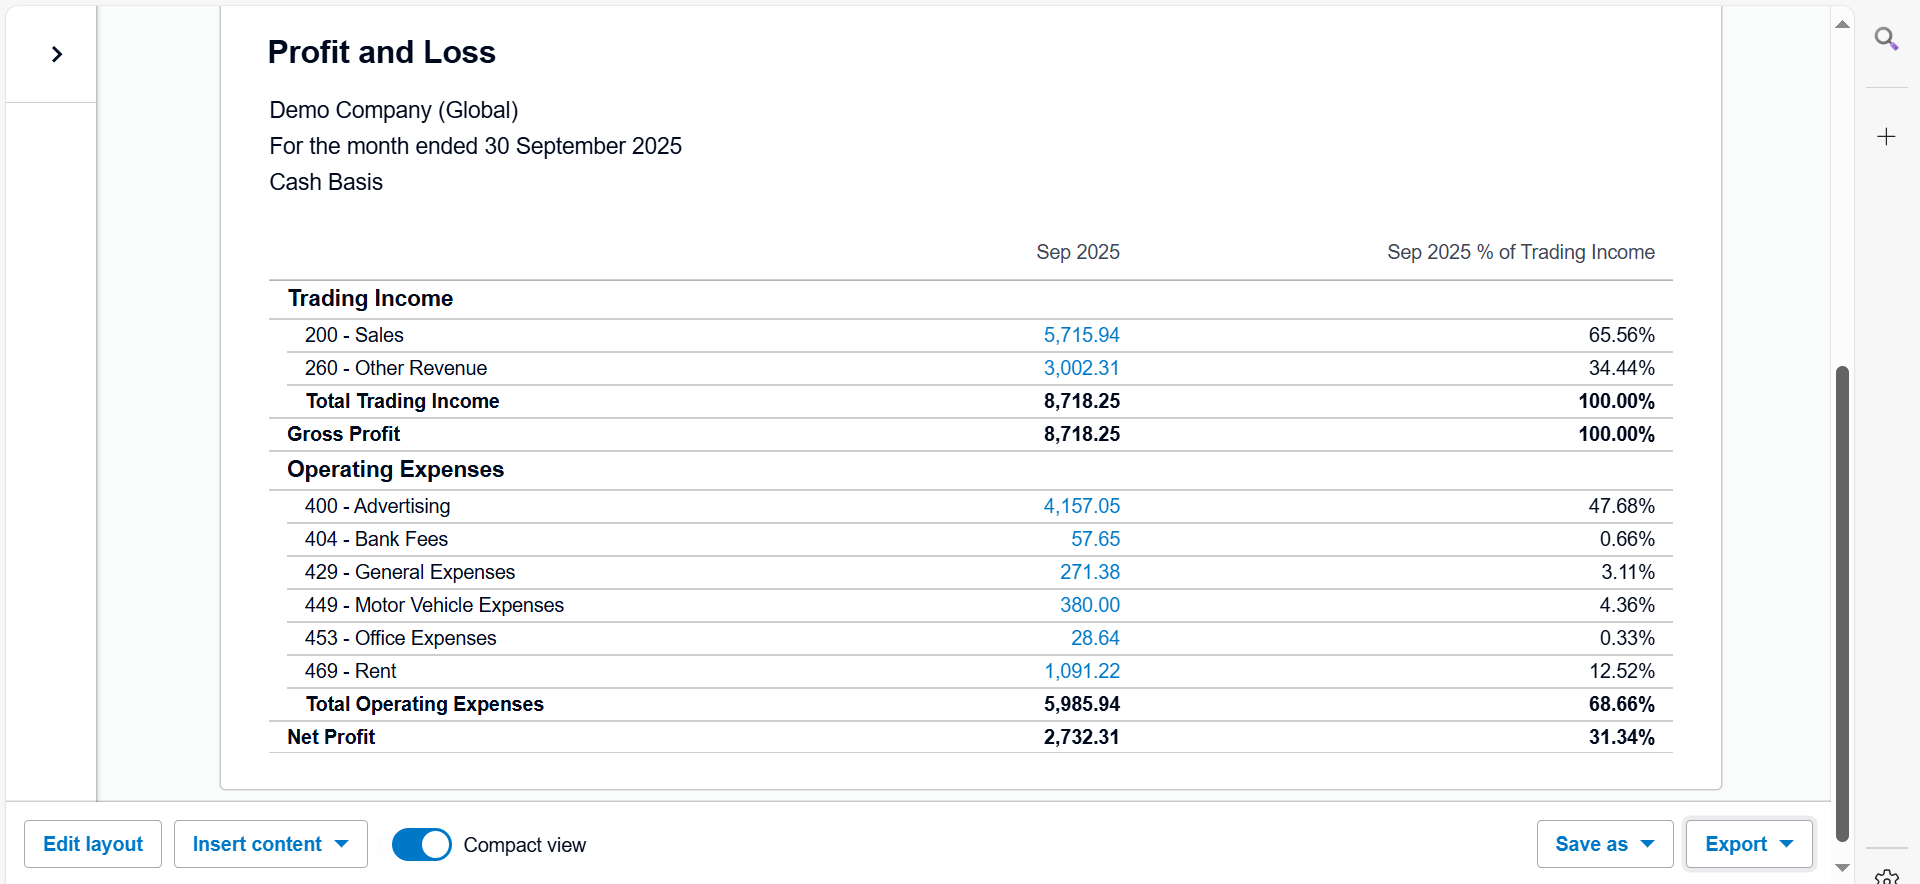The height and width of the screenshot is (884, 1920).
Task: Click the scroll down arrow
Action: [x=1842, y=868]
